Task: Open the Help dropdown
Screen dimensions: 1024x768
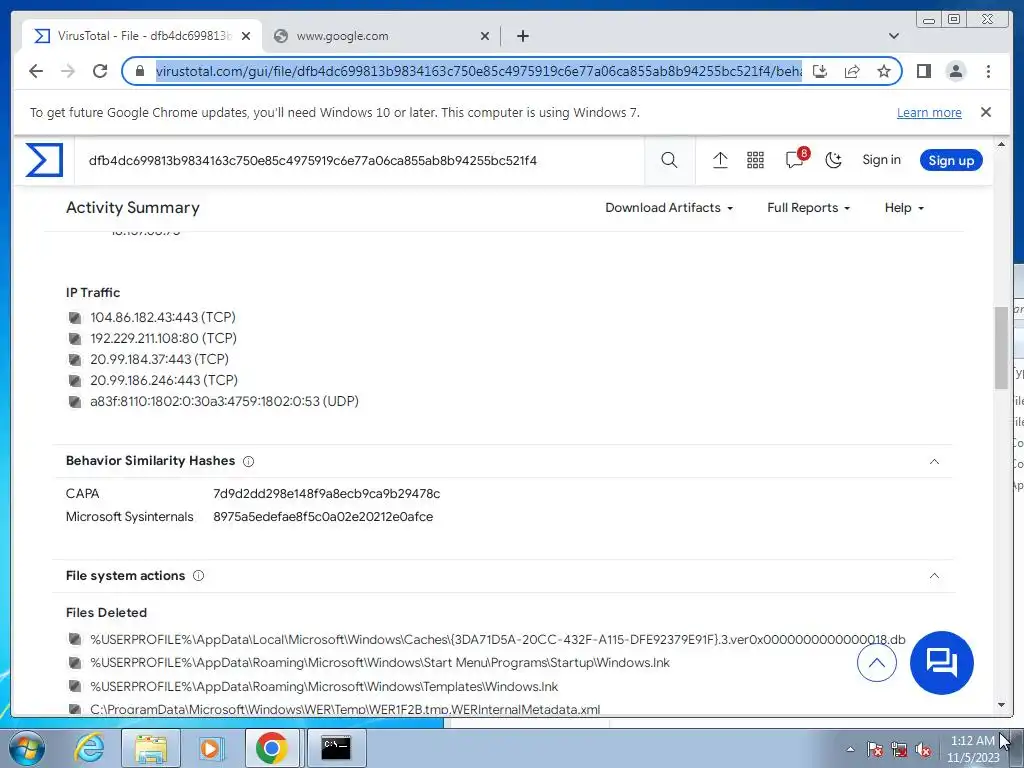Action: tap(904, 208)
